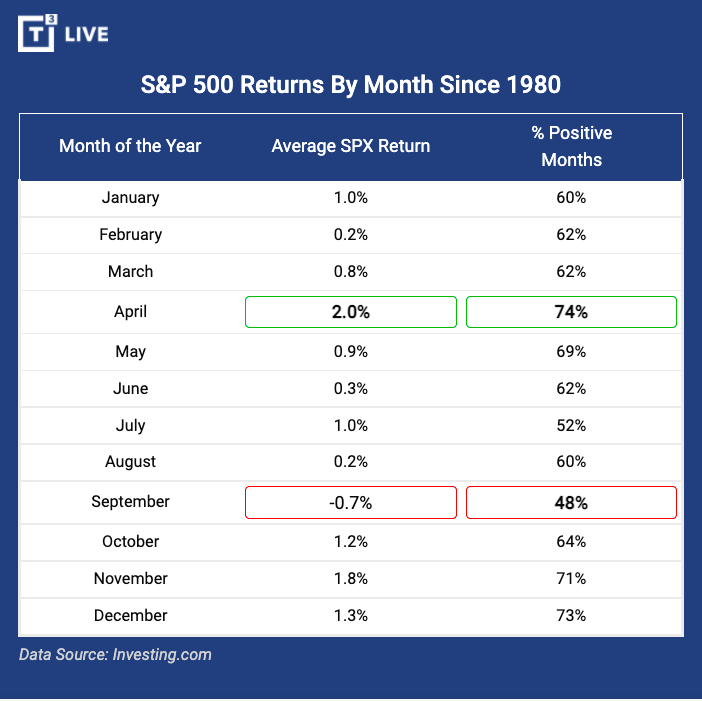Click the Average SPX Return column header
702x701 pixels.
(351, 146)
